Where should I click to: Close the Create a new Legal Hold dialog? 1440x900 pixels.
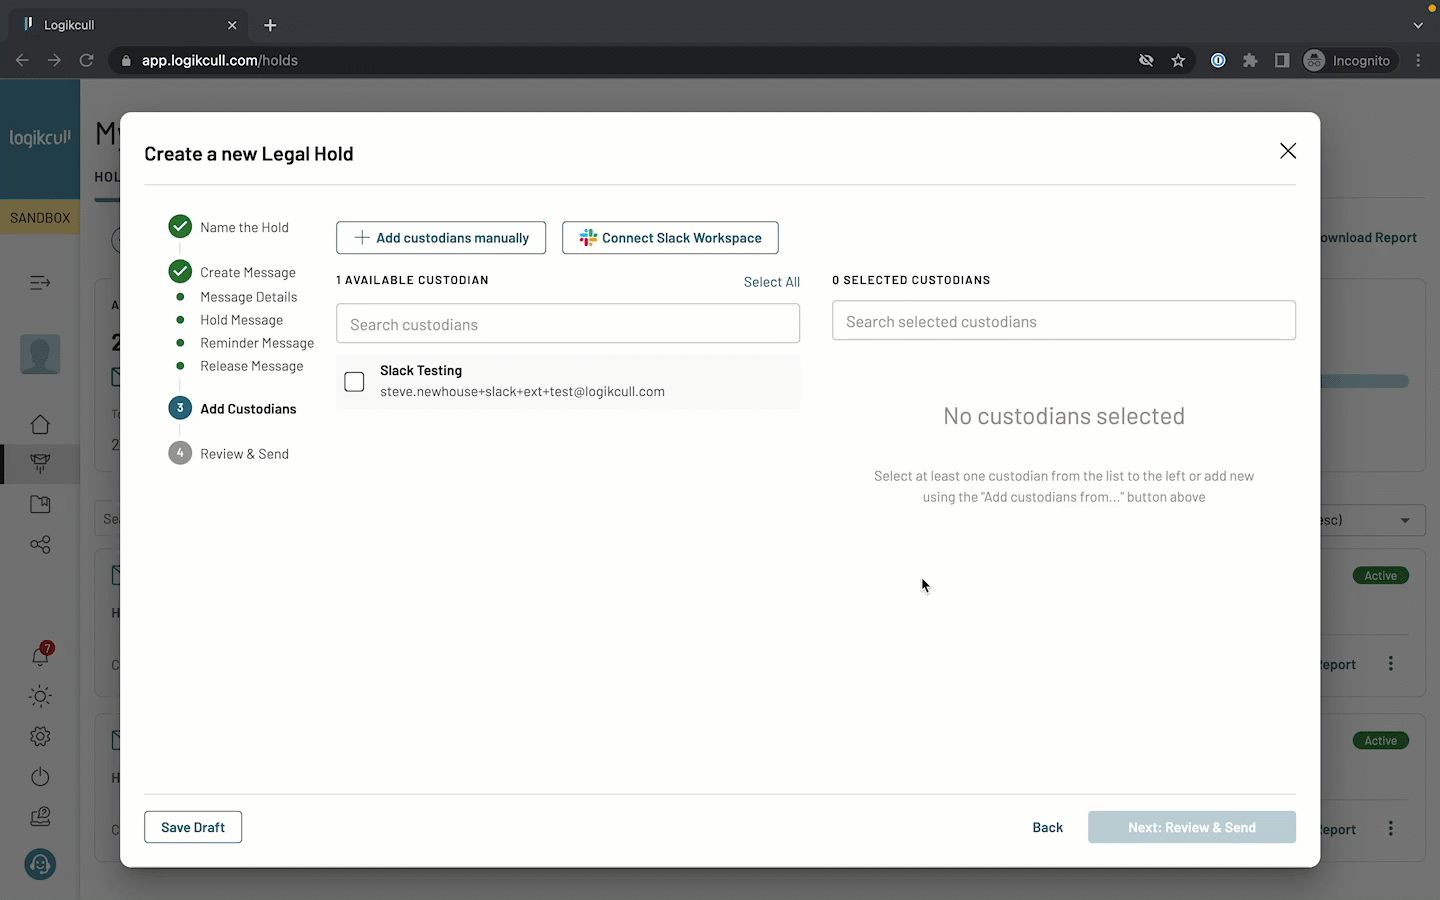coord(1288,151)
